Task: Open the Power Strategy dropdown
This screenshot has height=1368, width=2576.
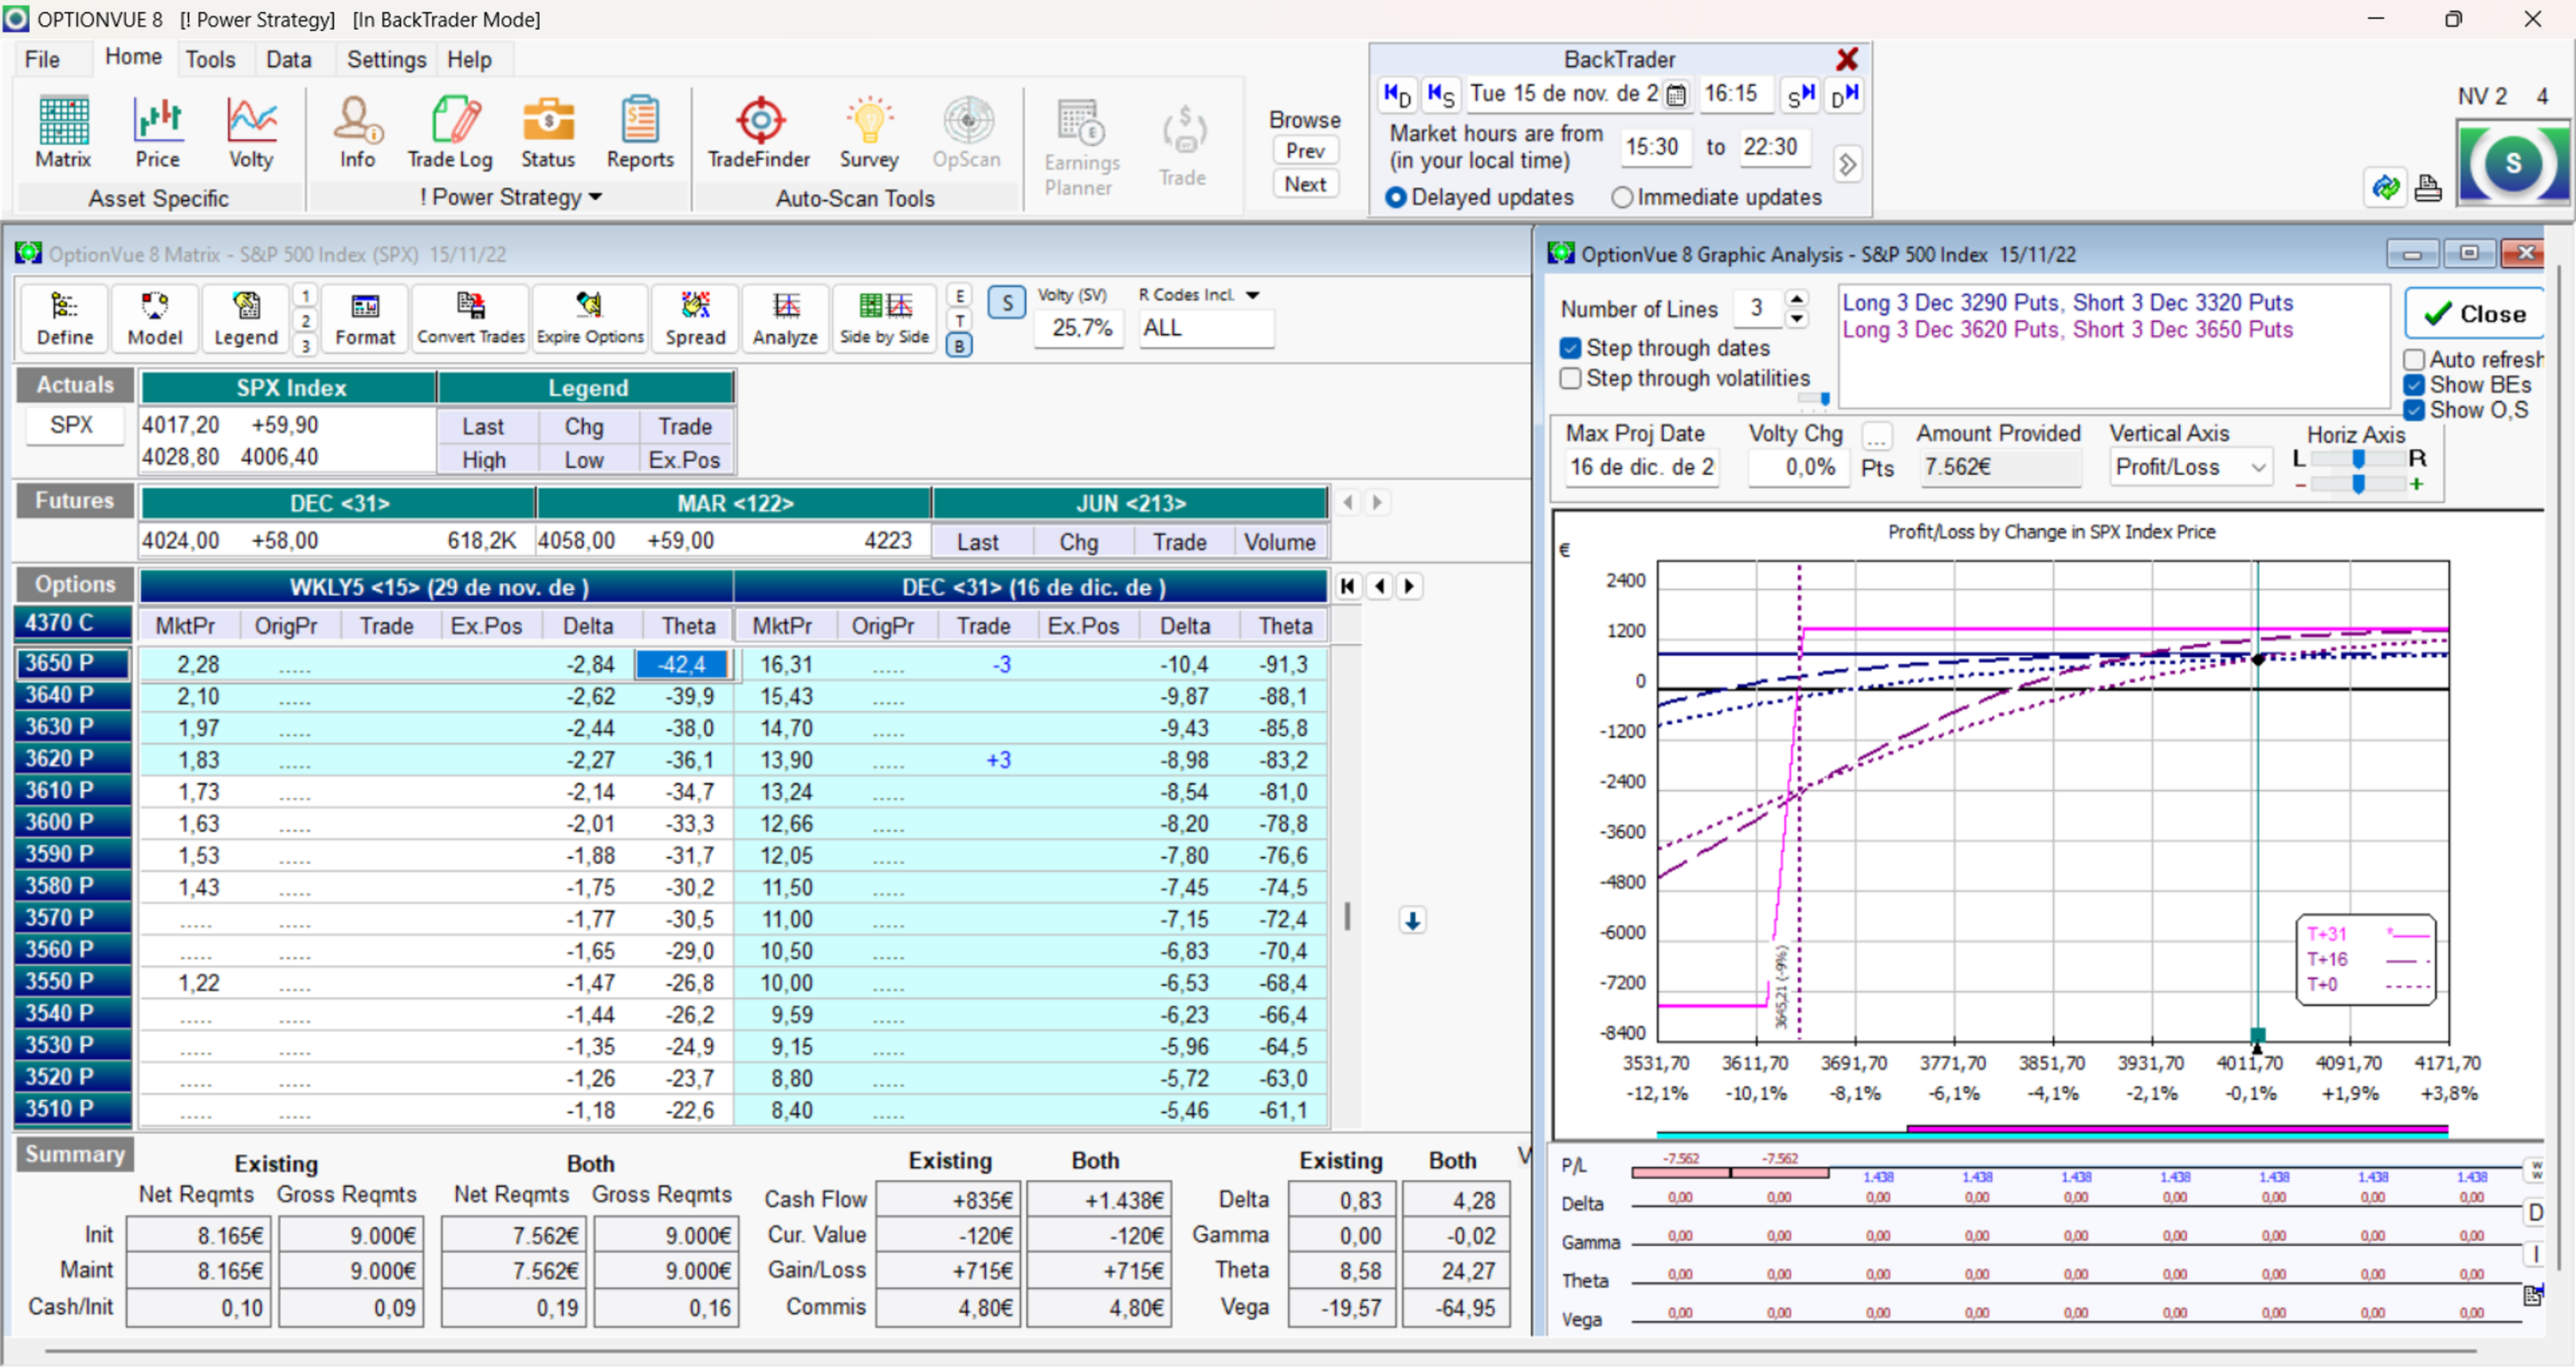Action: pos(596,197)
